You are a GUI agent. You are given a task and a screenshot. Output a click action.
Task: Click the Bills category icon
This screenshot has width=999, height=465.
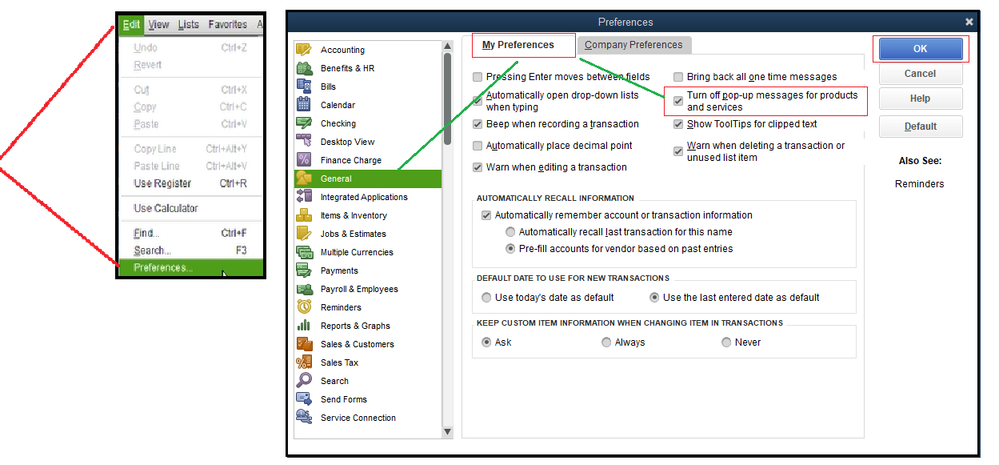click(x=304, y=87)
